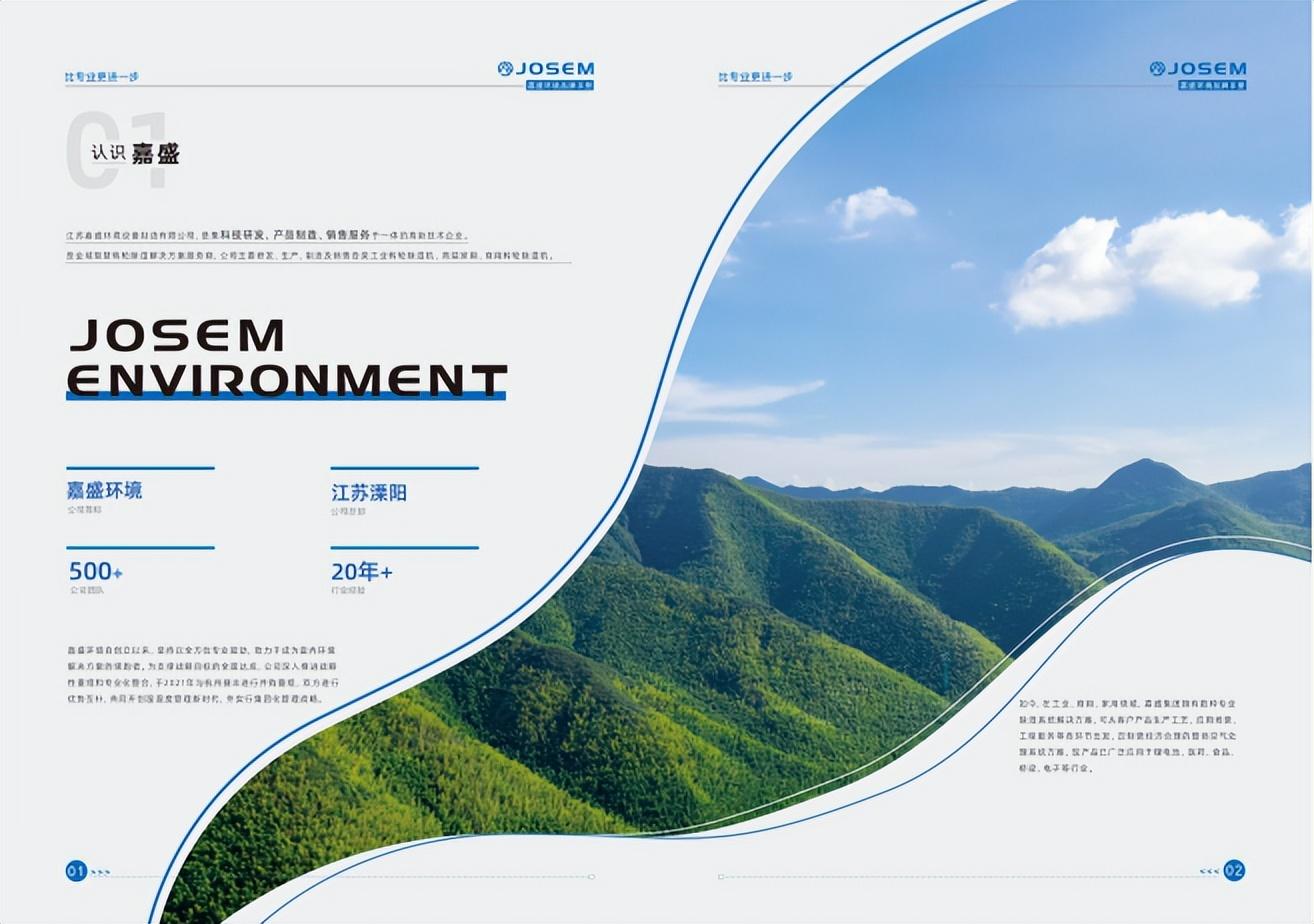Click the blue 02 page number badge
Image resolution: width=1314 pixels, height=924 pixels.
pyautogui.click(x=1234, y=871)
